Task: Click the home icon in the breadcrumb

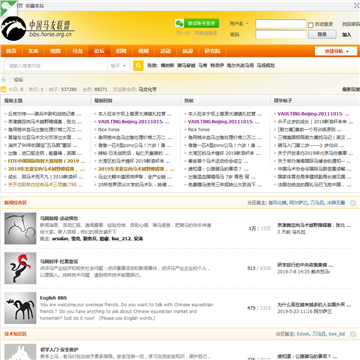Action: coord(4,80)
